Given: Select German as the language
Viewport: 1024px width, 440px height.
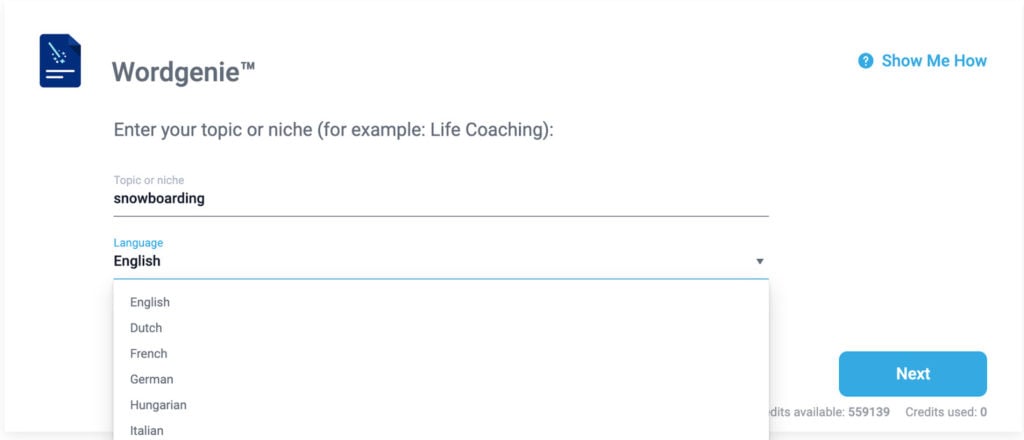Looking at the screenshot, I should coord(152,380).
